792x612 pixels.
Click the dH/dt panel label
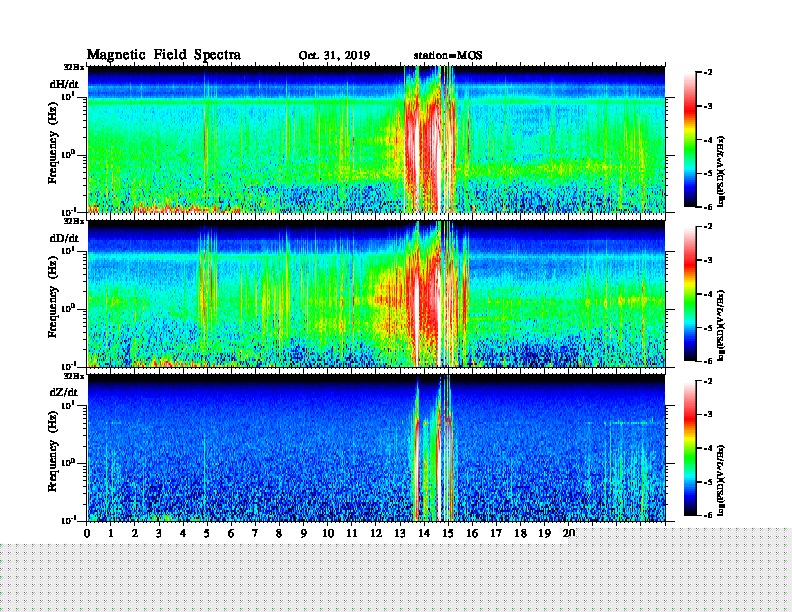pos(64,84)
